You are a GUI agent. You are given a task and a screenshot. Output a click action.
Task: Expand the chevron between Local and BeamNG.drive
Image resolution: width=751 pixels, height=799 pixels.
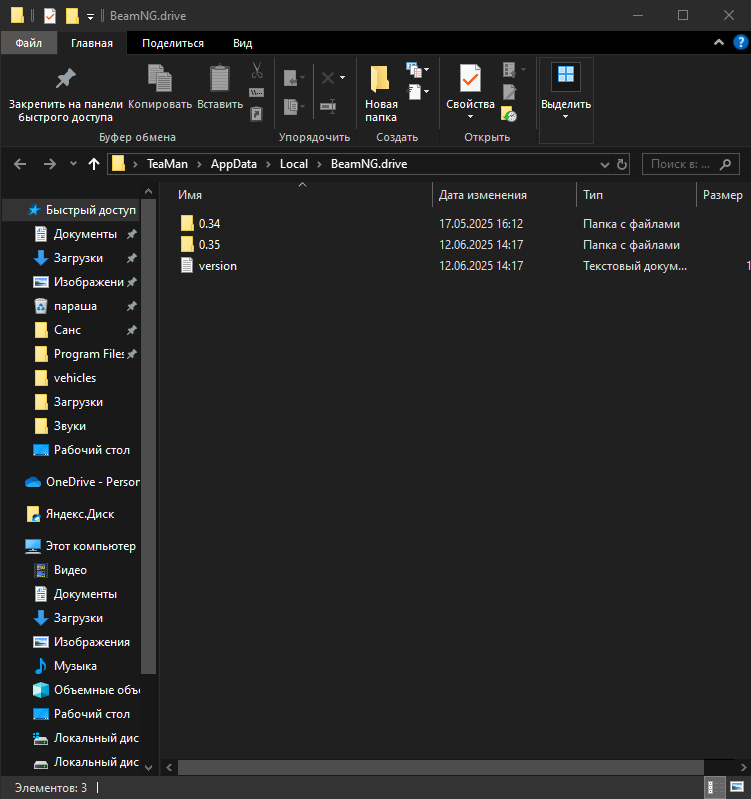(x=319, y=164)
